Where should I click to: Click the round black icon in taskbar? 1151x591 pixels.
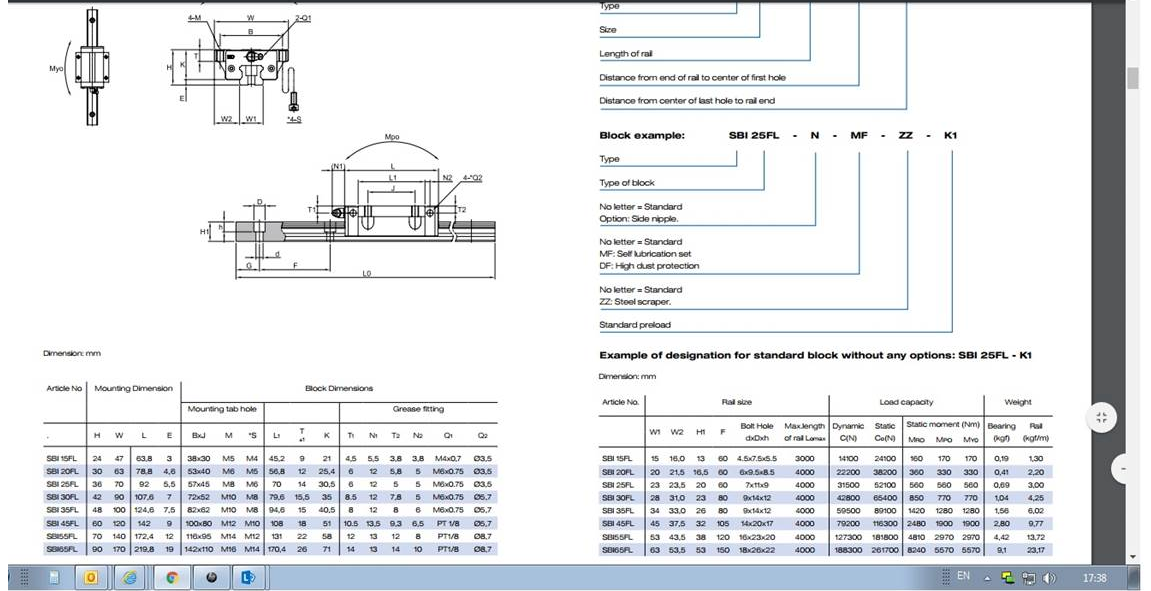click(x=211, y=578)
